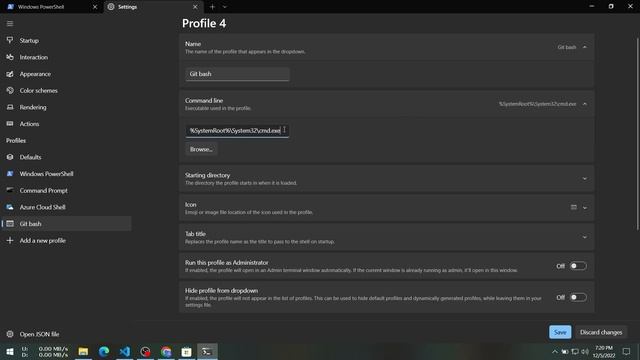
Task: Select the Azure Cloud Shell profile
Action: tap(66, 207)
